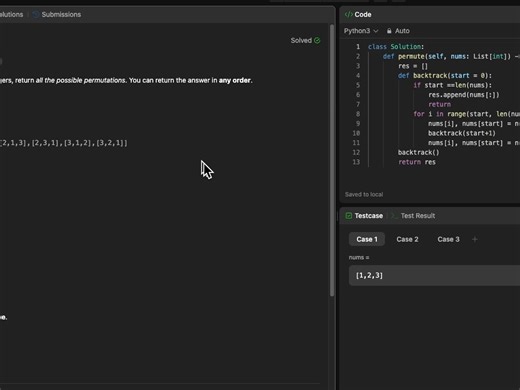Viewport: 520px width, 390px height.
Task: Click code line 12 'backtrack()'
Action: pos(418,153)
